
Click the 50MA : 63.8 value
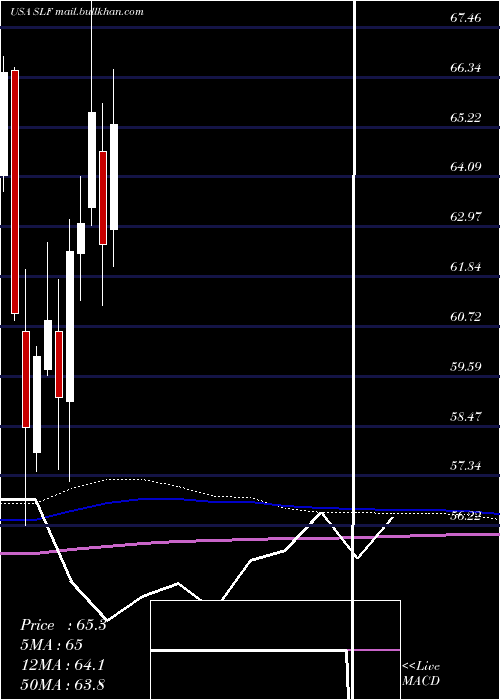(62, 684)
